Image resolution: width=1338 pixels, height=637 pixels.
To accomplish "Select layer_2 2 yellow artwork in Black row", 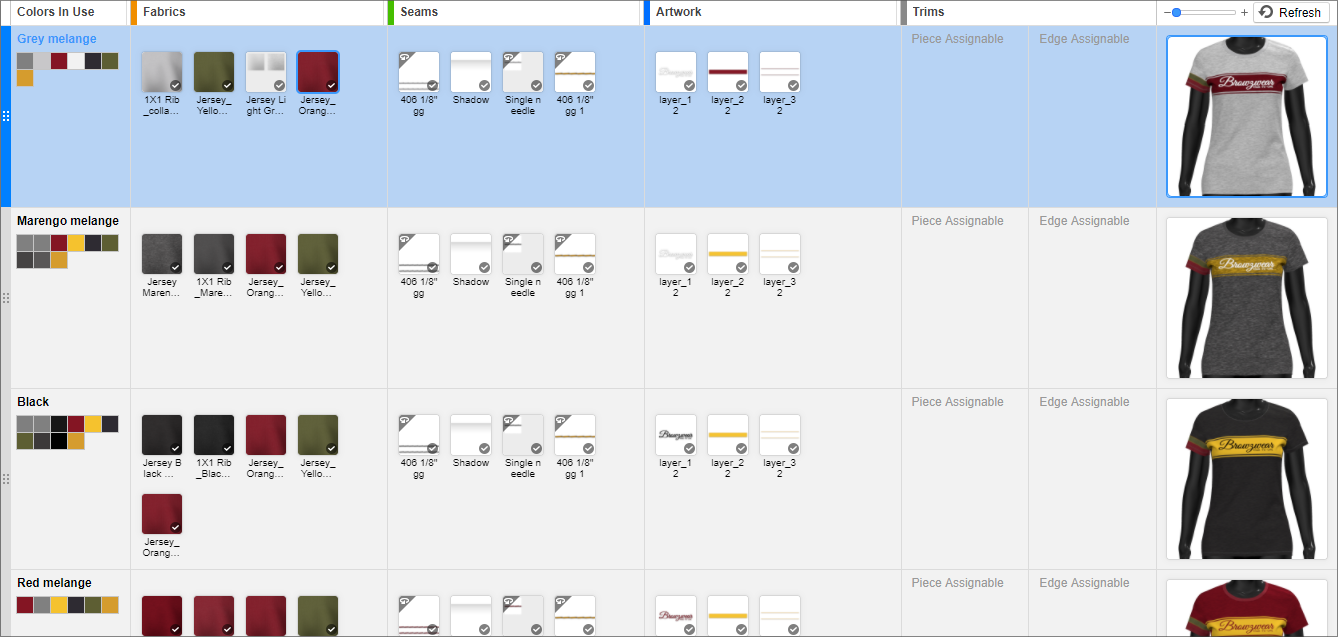I will tap(728, 435).
